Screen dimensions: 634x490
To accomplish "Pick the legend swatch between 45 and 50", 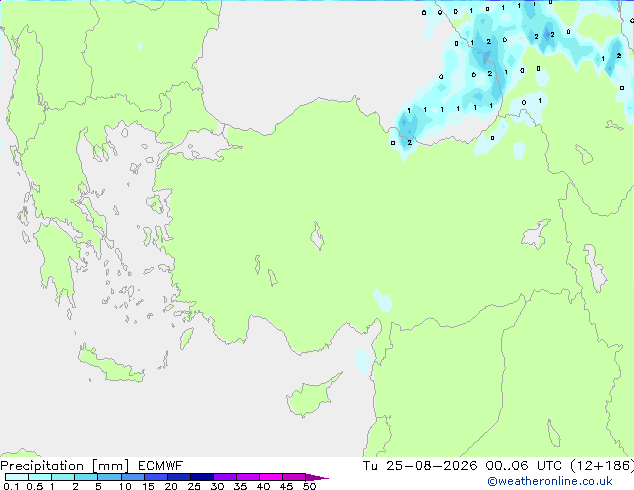I will [294, 477].
